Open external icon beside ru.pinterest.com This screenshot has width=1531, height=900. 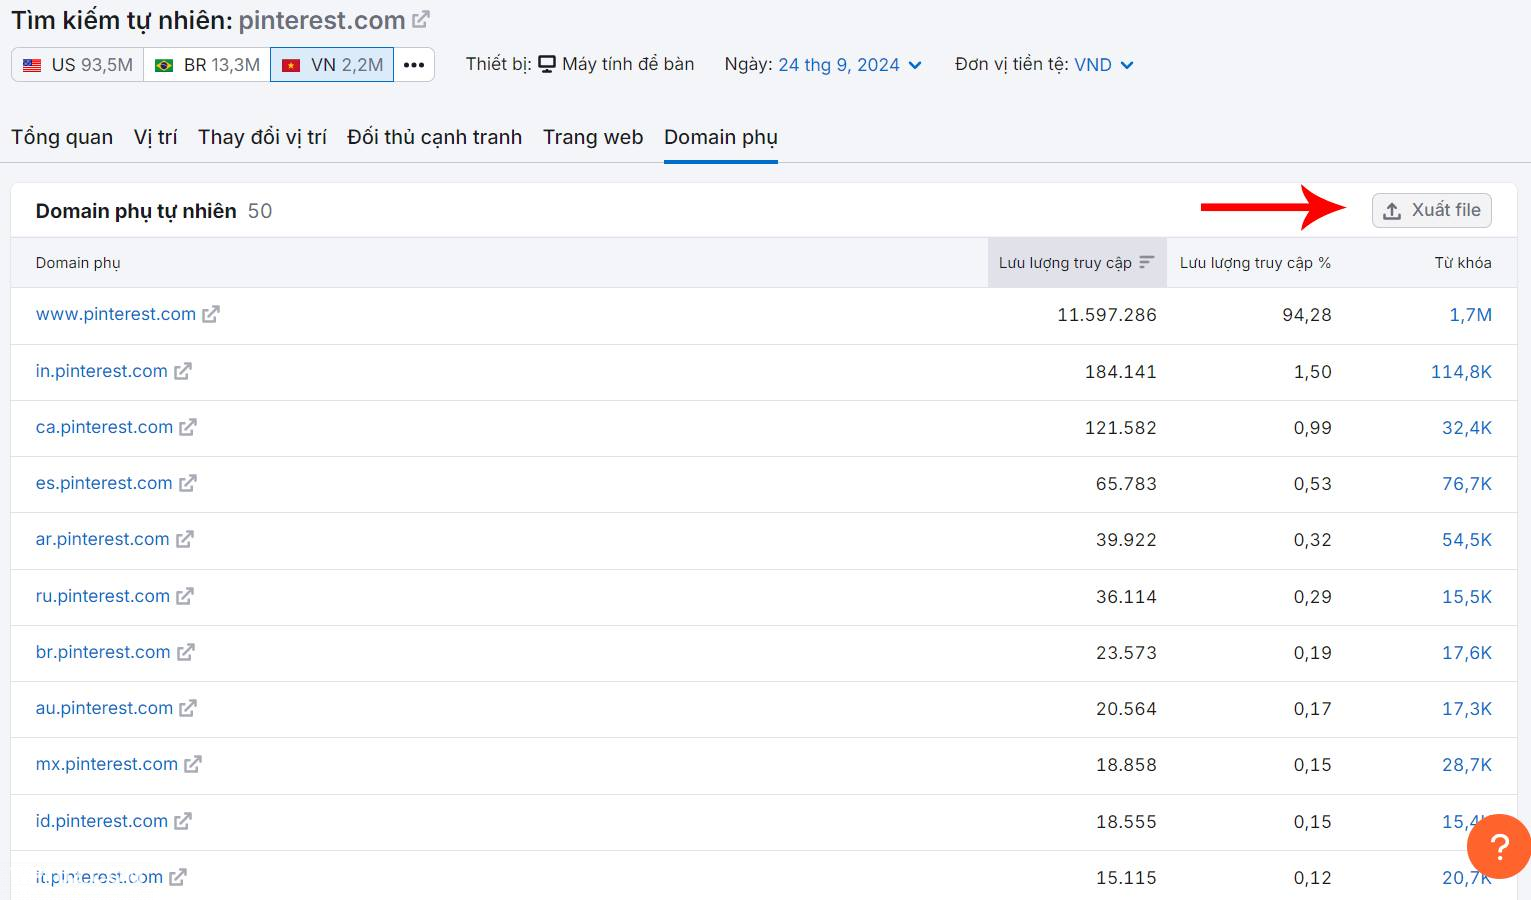[x=185, y=596]
